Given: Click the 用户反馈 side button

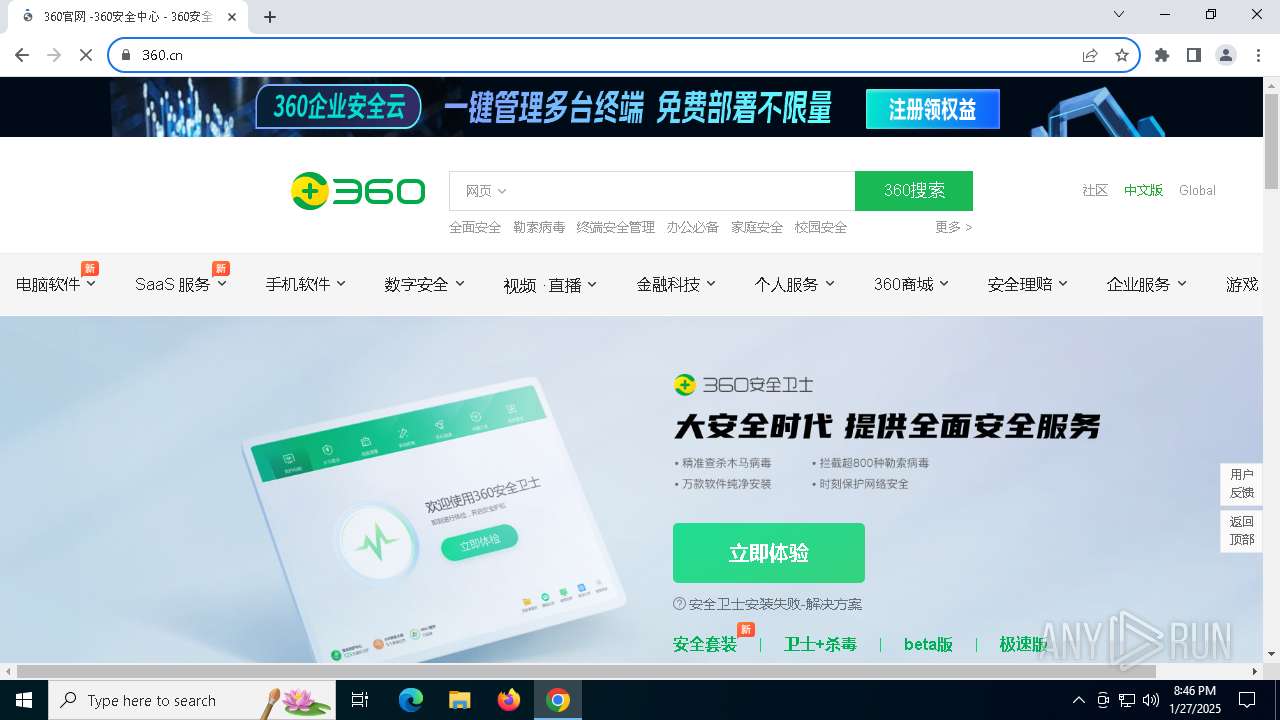Looking at the screenshot, I should tap(1241, 484).
